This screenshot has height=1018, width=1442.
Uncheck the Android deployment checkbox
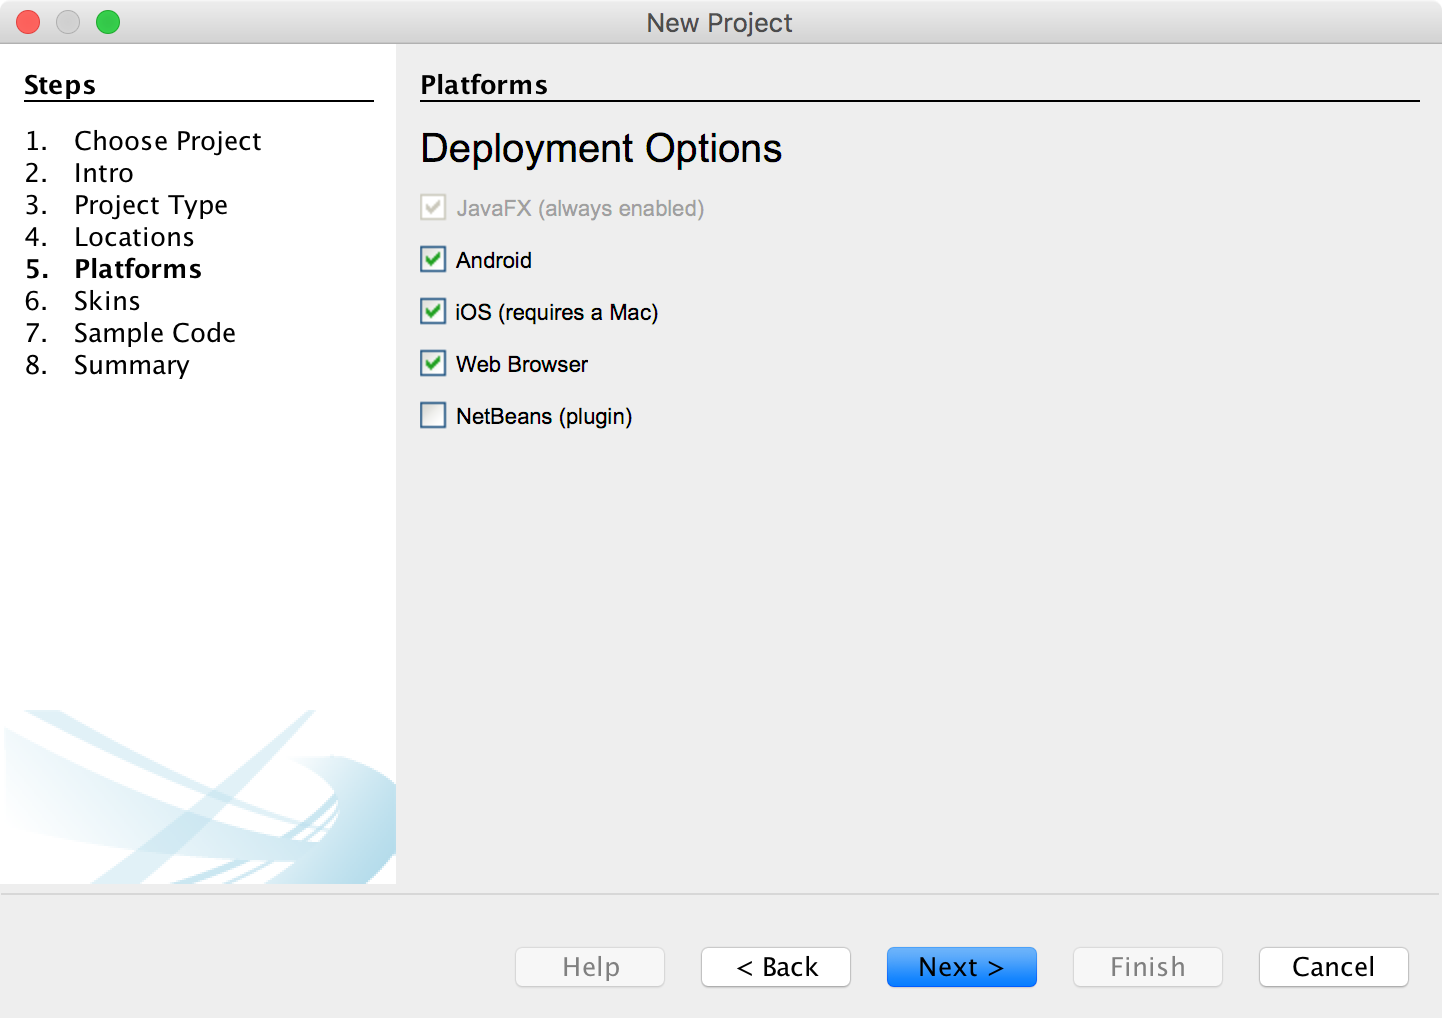[x=433, y=260]
